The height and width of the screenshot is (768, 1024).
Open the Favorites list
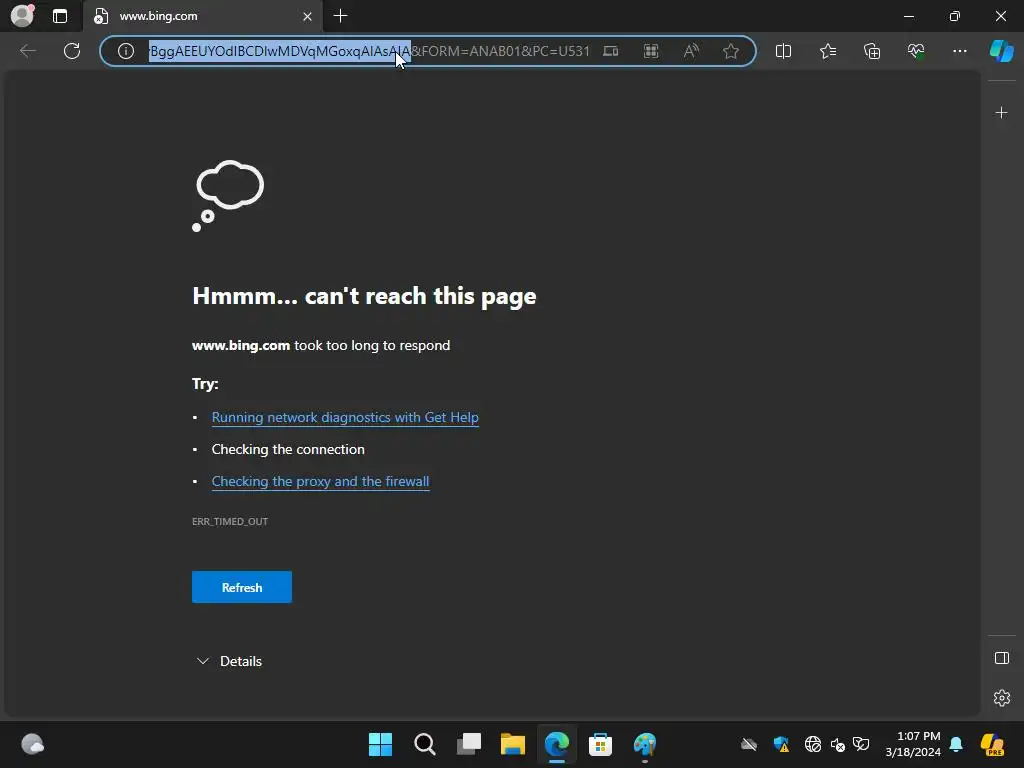tap(828, 51)
